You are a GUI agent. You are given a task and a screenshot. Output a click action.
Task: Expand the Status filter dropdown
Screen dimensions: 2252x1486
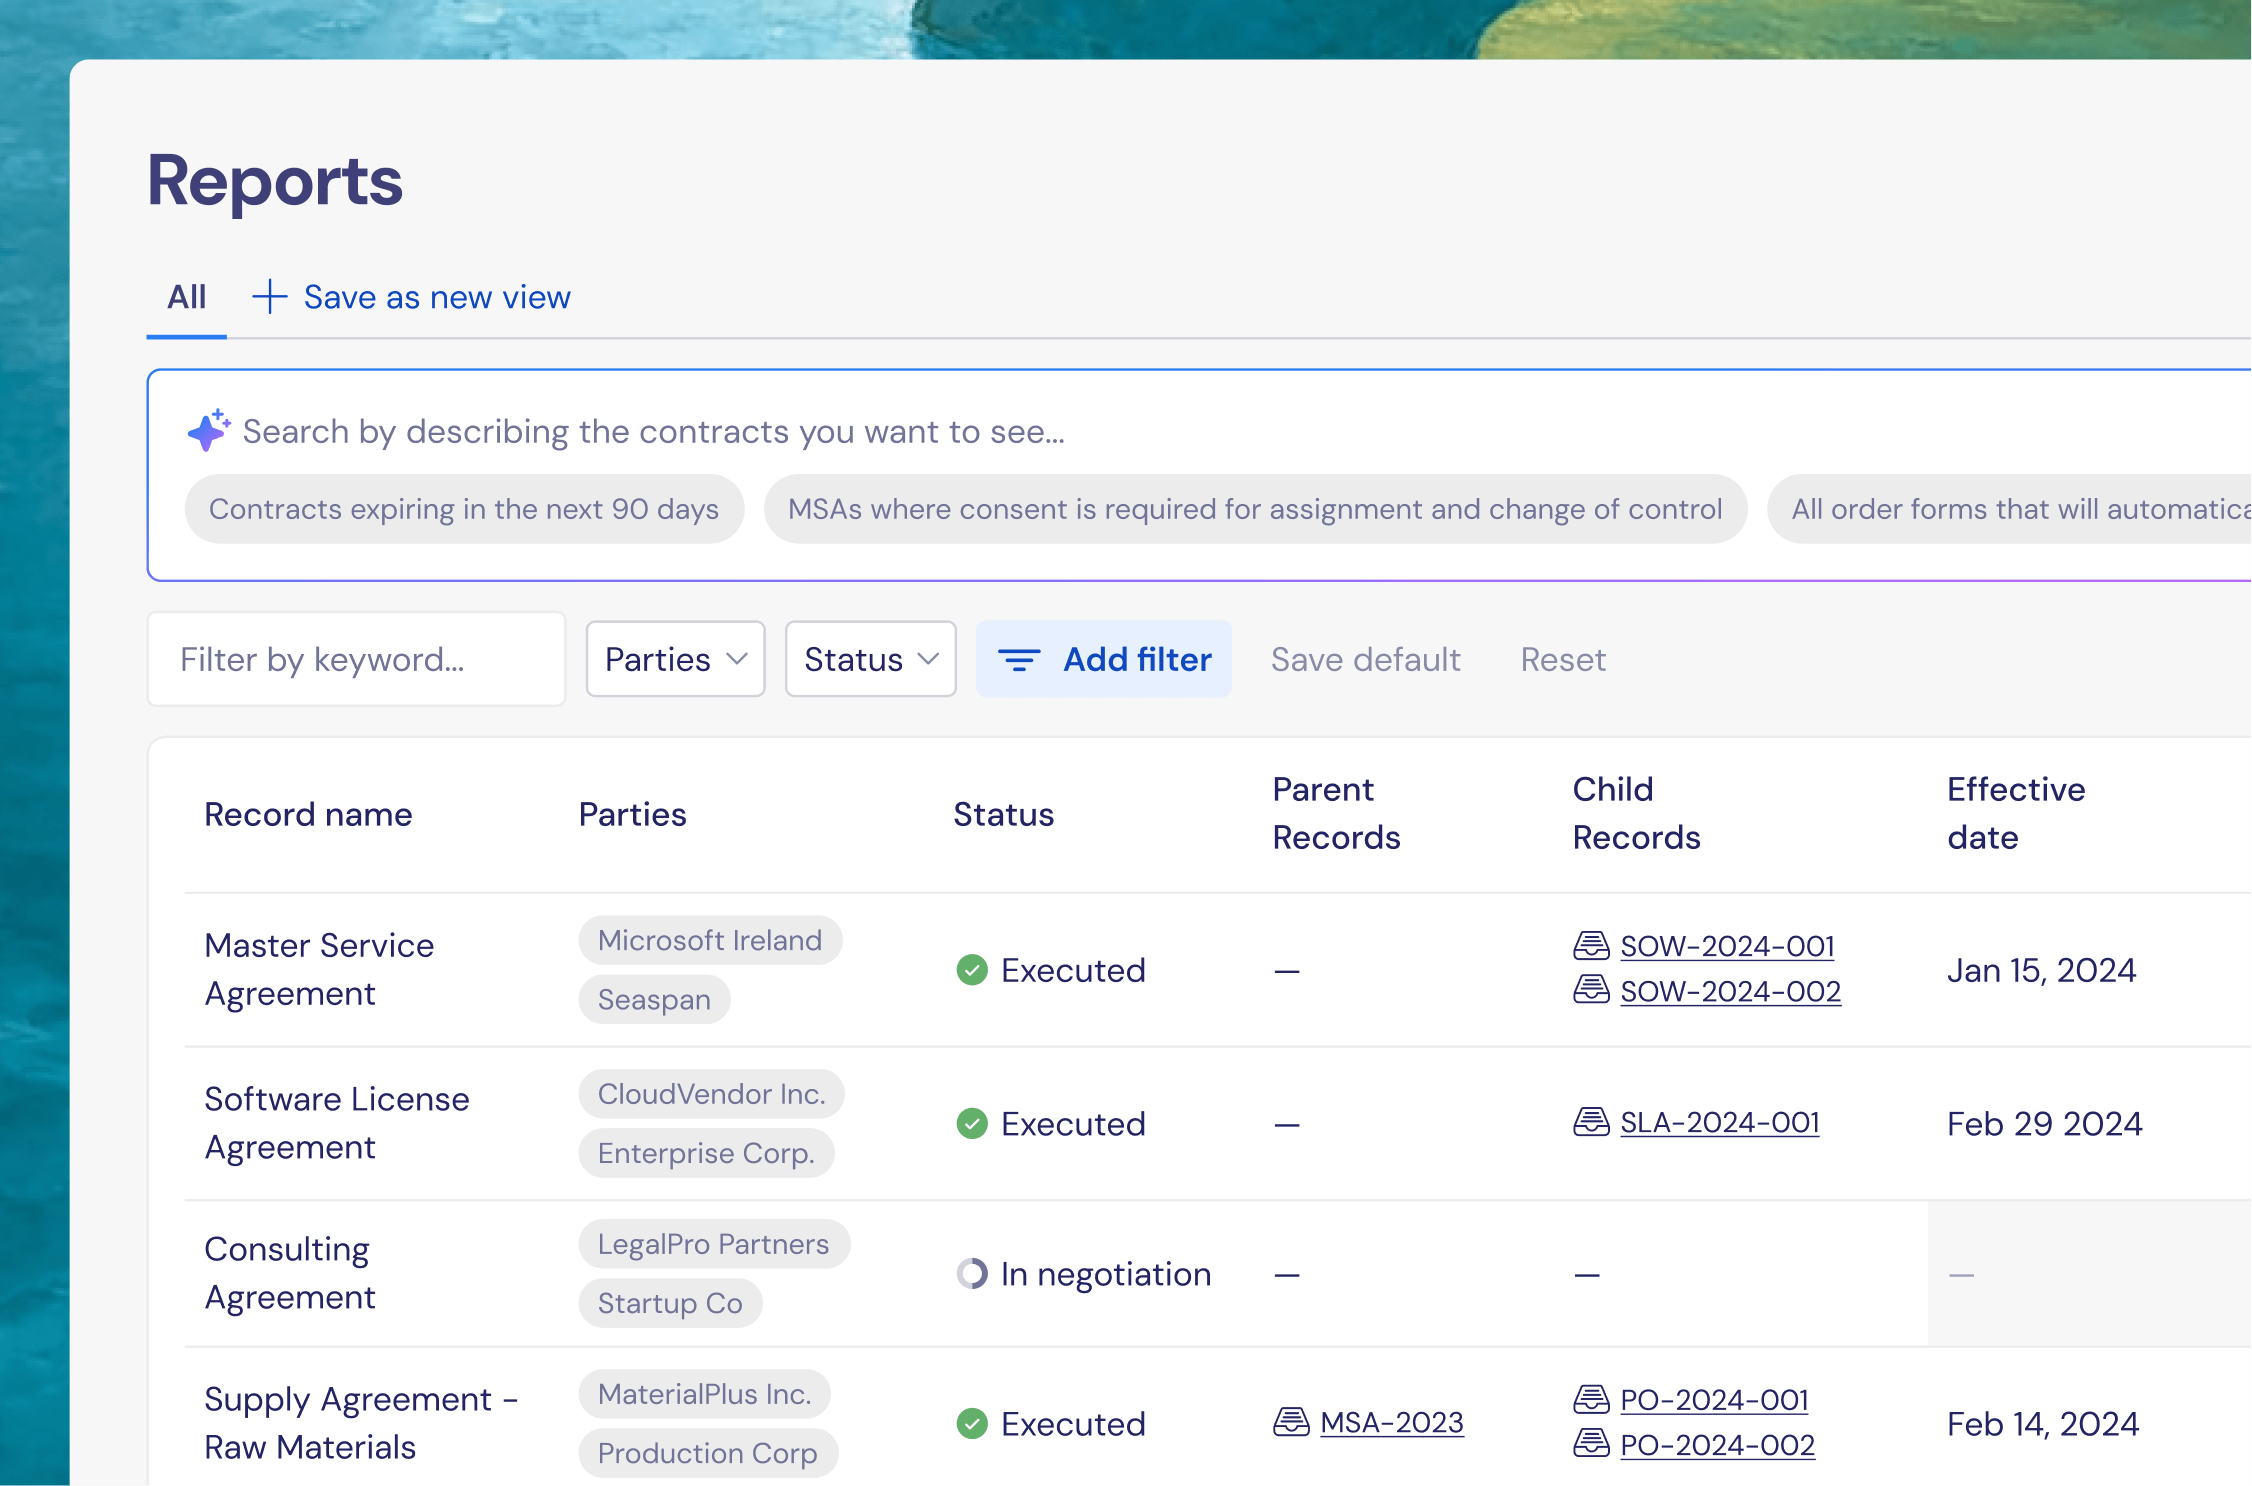(x=870, y=659)
